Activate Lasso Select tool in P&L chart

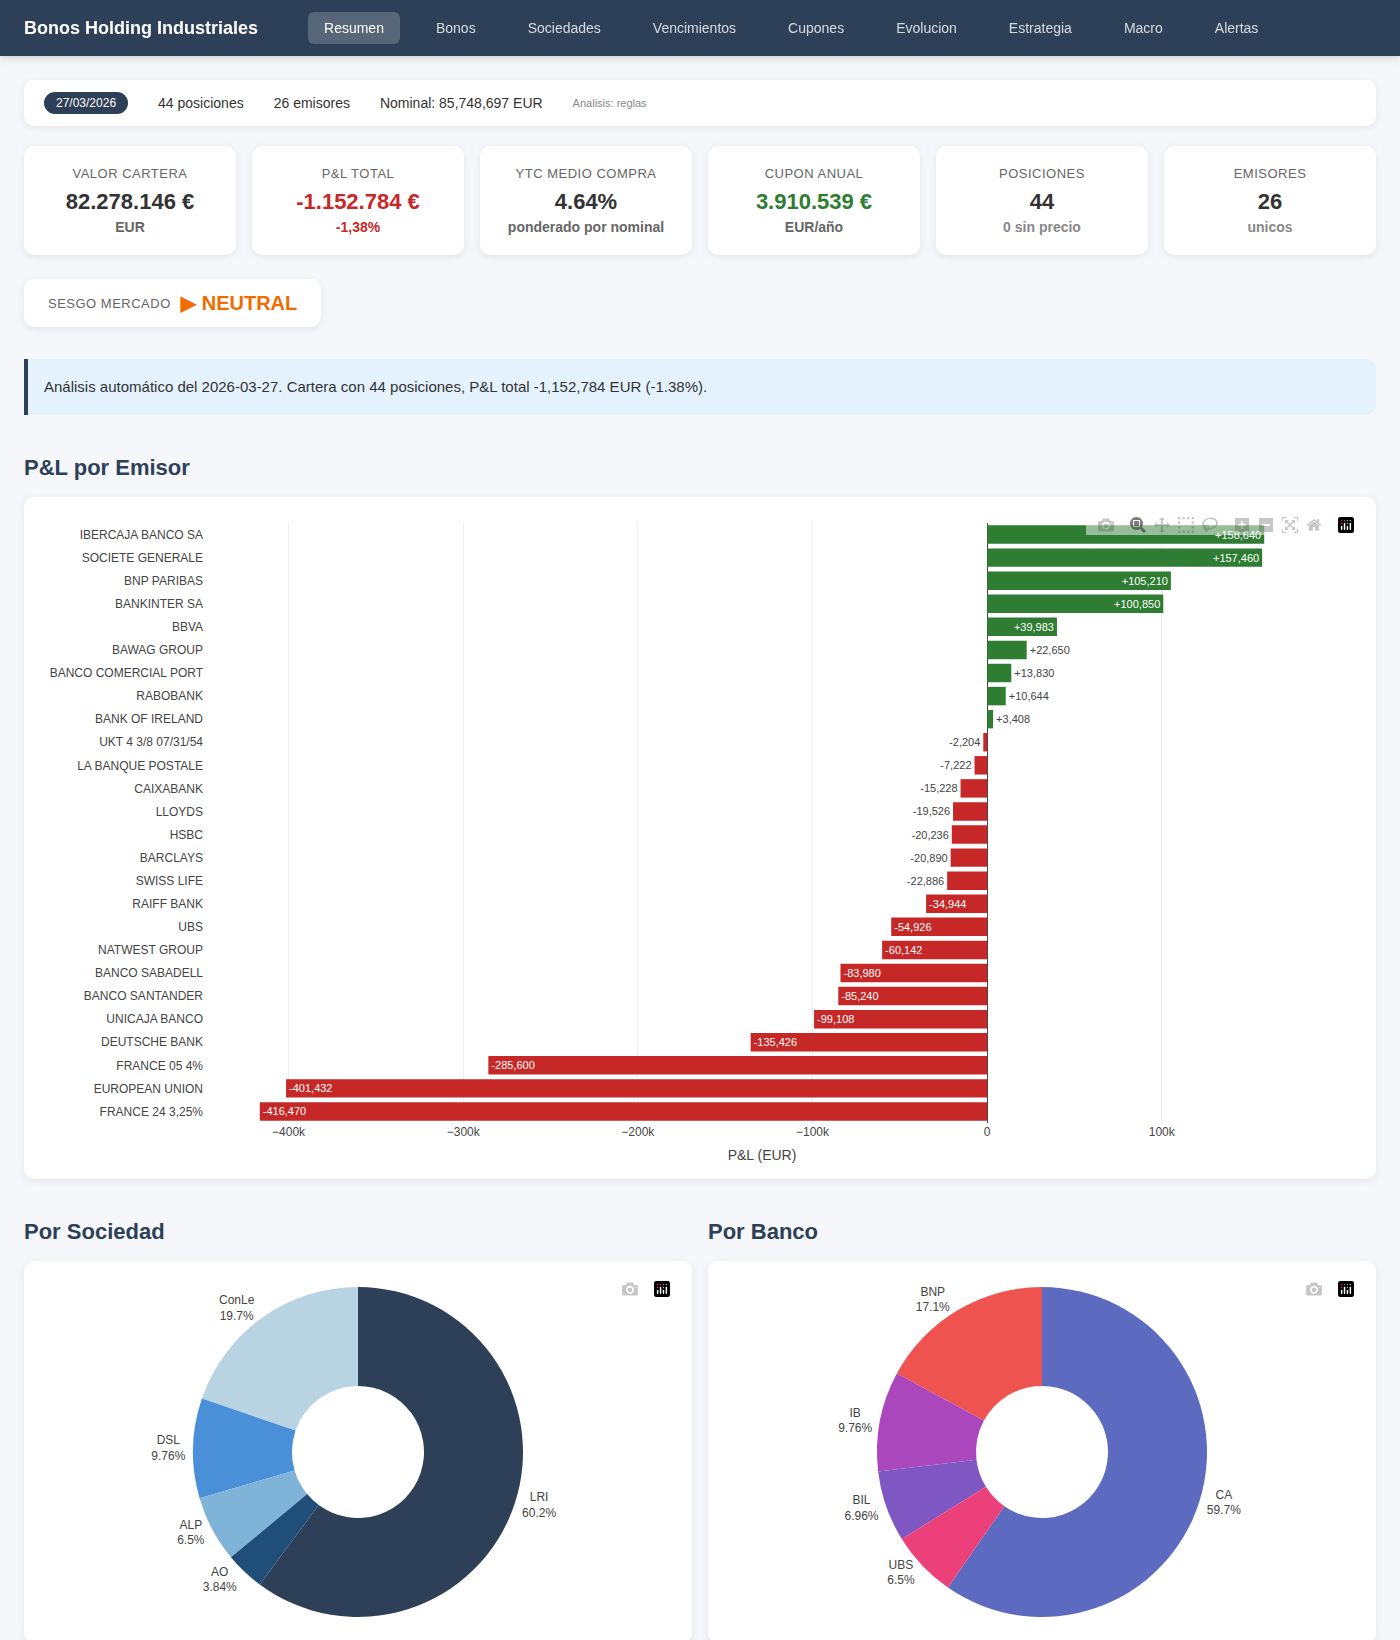point(1210,525)
